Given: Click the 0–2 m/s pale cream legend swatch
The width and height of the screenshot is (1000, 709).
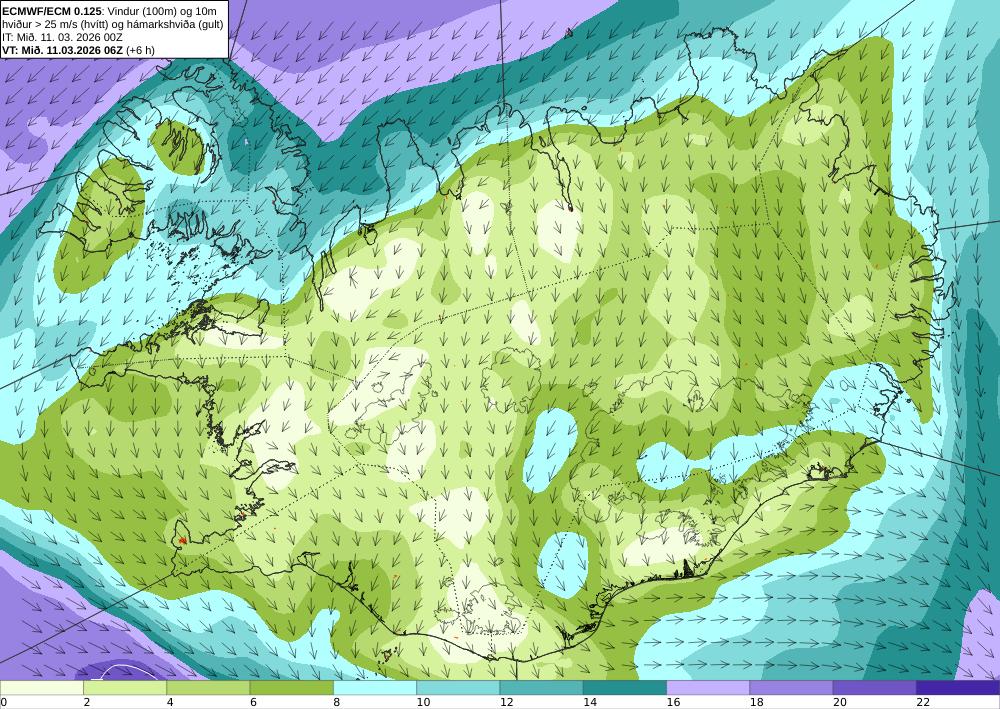Looking at the screenshot, I should click(x=41, y=688).
